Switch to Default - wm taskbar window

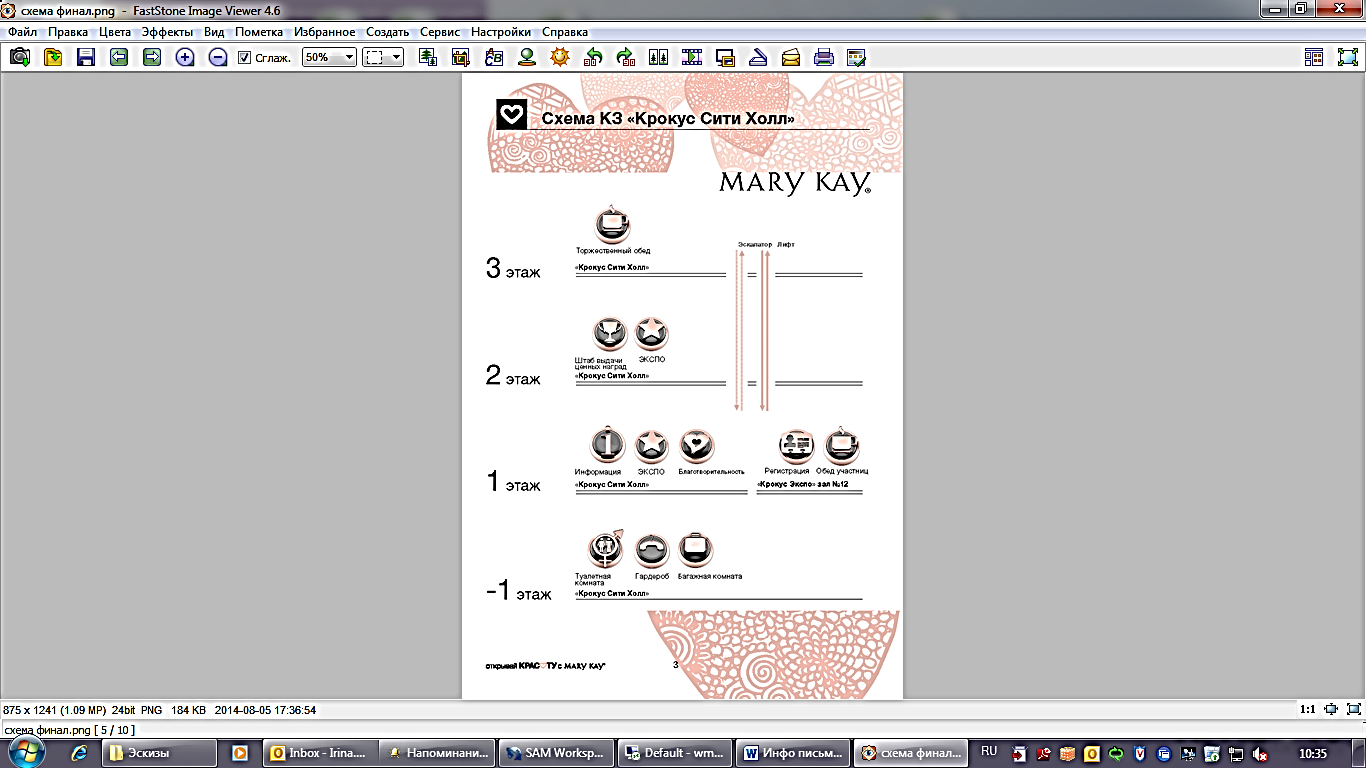[674, 753]
